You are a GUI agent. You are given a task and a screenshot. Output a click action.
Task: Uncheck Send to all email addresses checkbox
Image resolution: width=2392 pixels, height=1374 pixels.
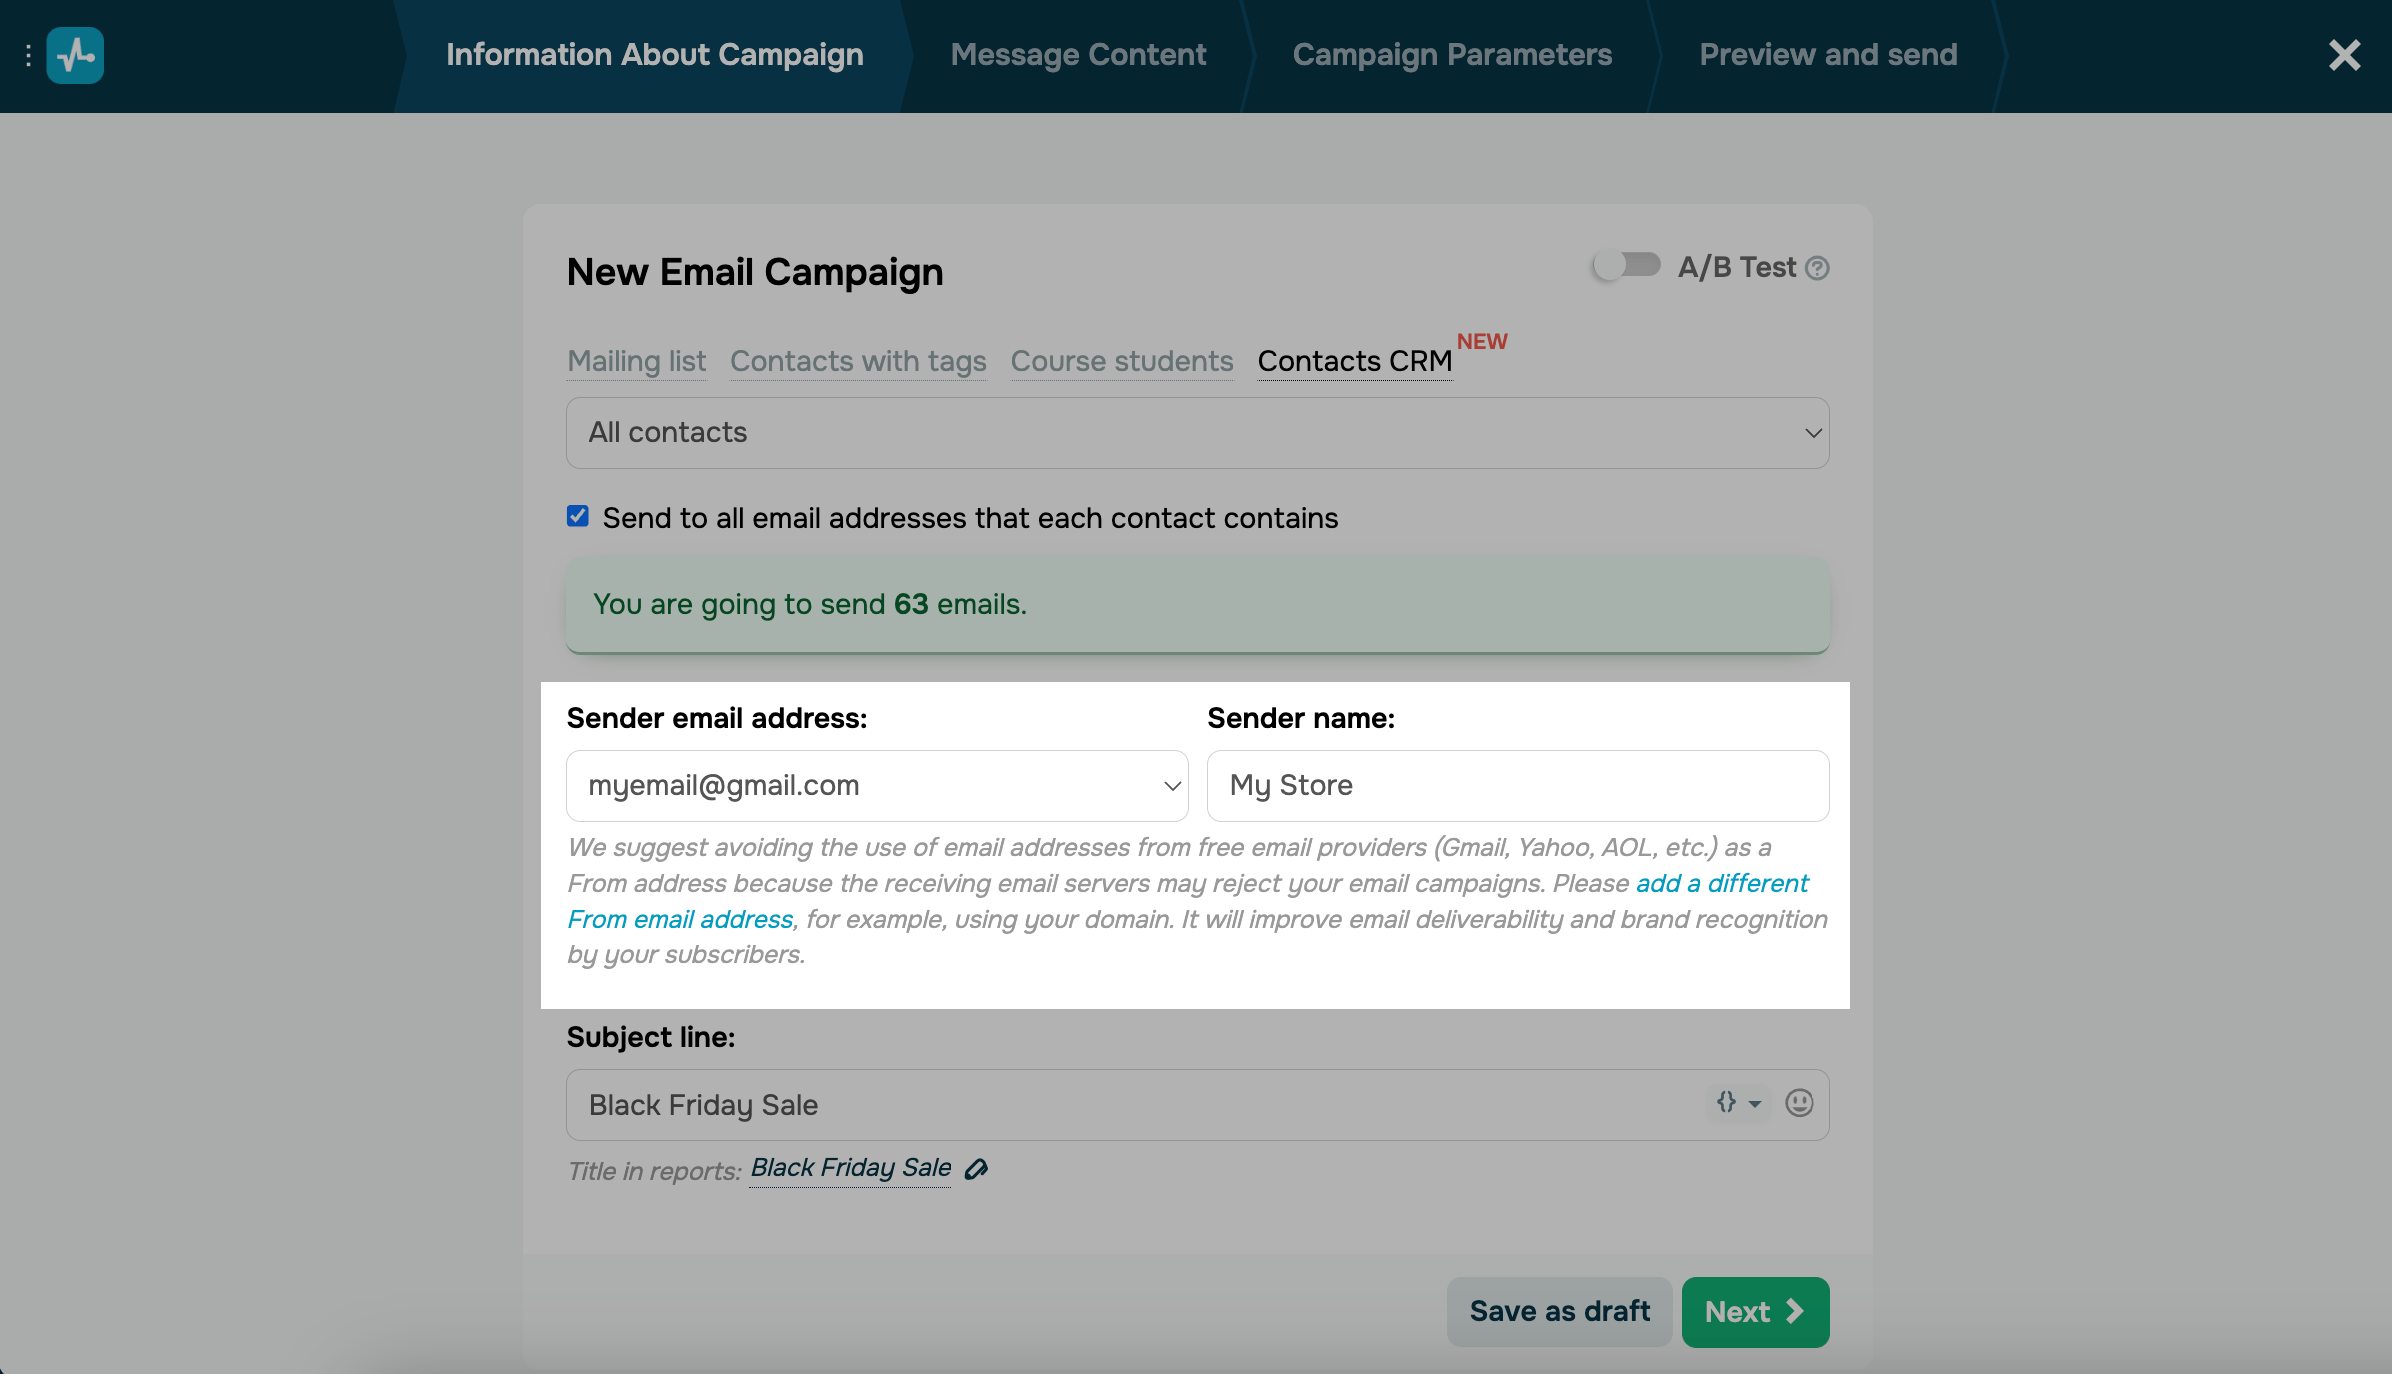[x=578, y=517]
